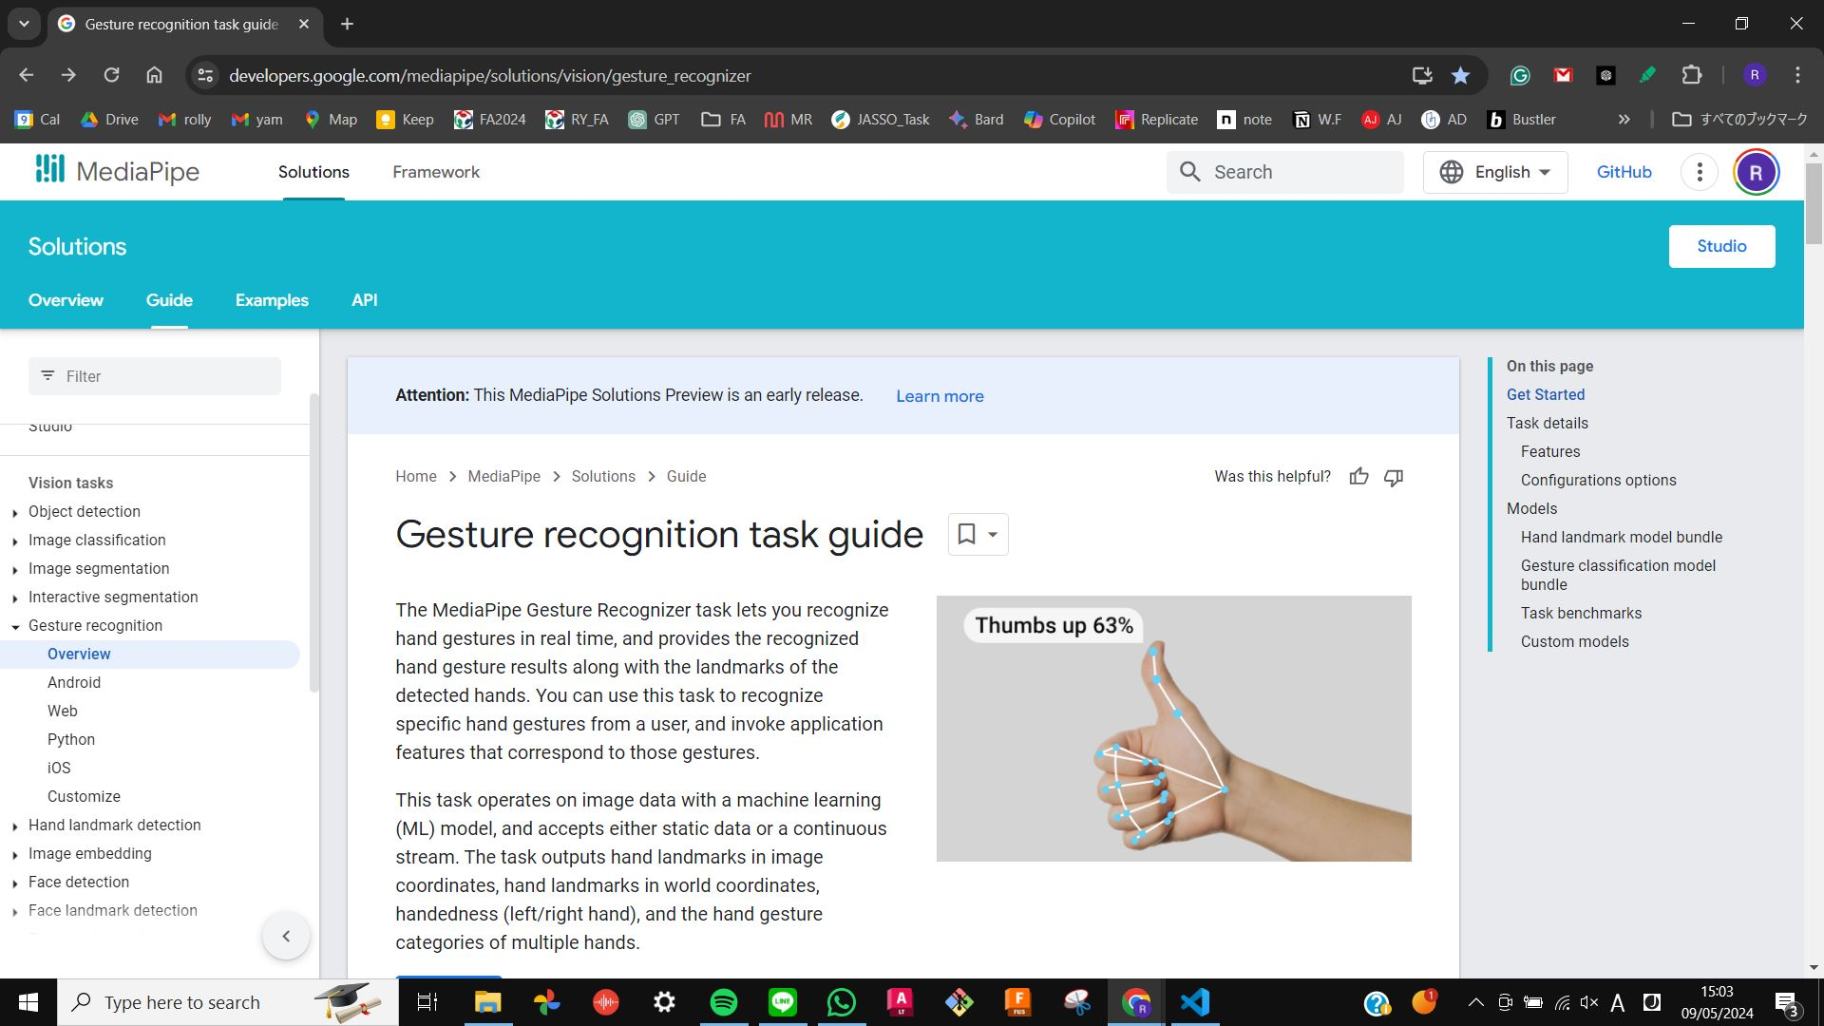
Task: Open the Chrome three-dot menu
Action: 1797,75
